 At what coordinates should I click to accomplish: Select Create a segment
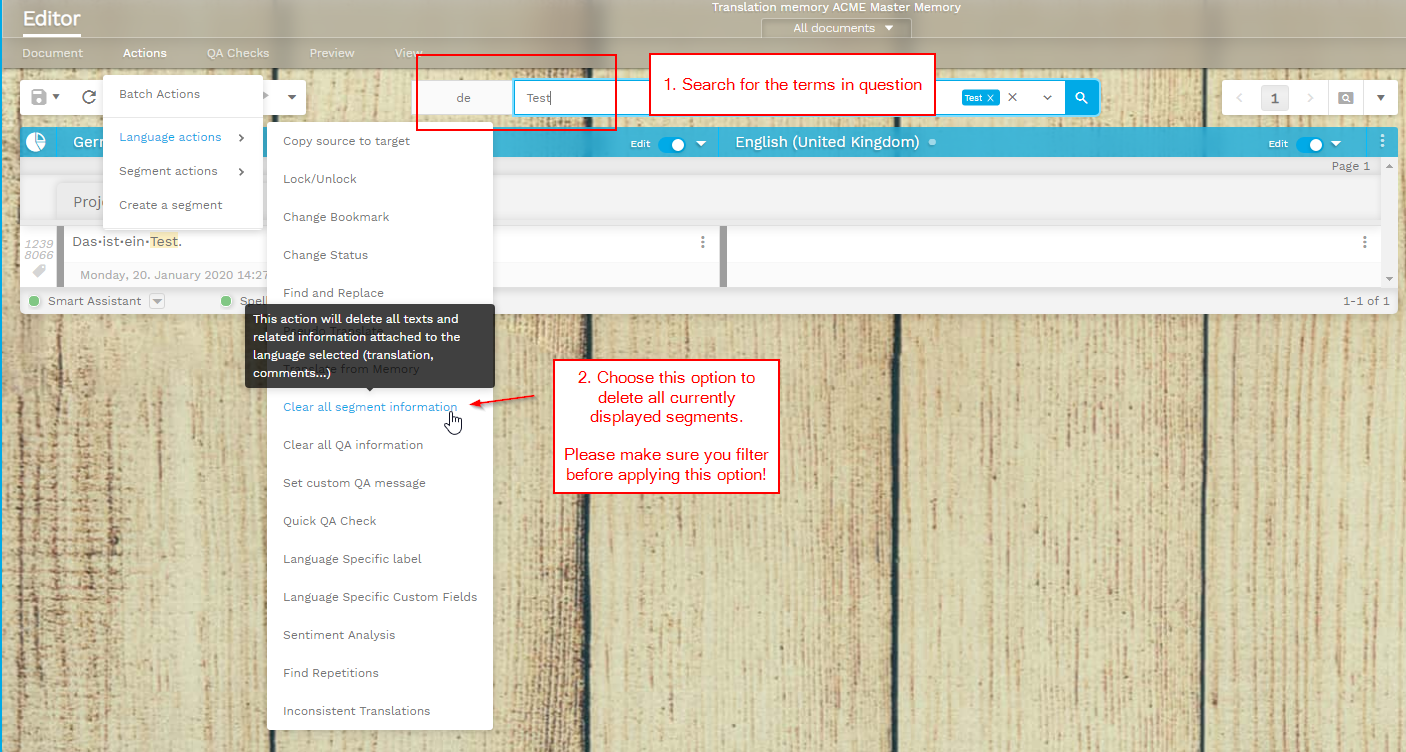coord(171,205)
